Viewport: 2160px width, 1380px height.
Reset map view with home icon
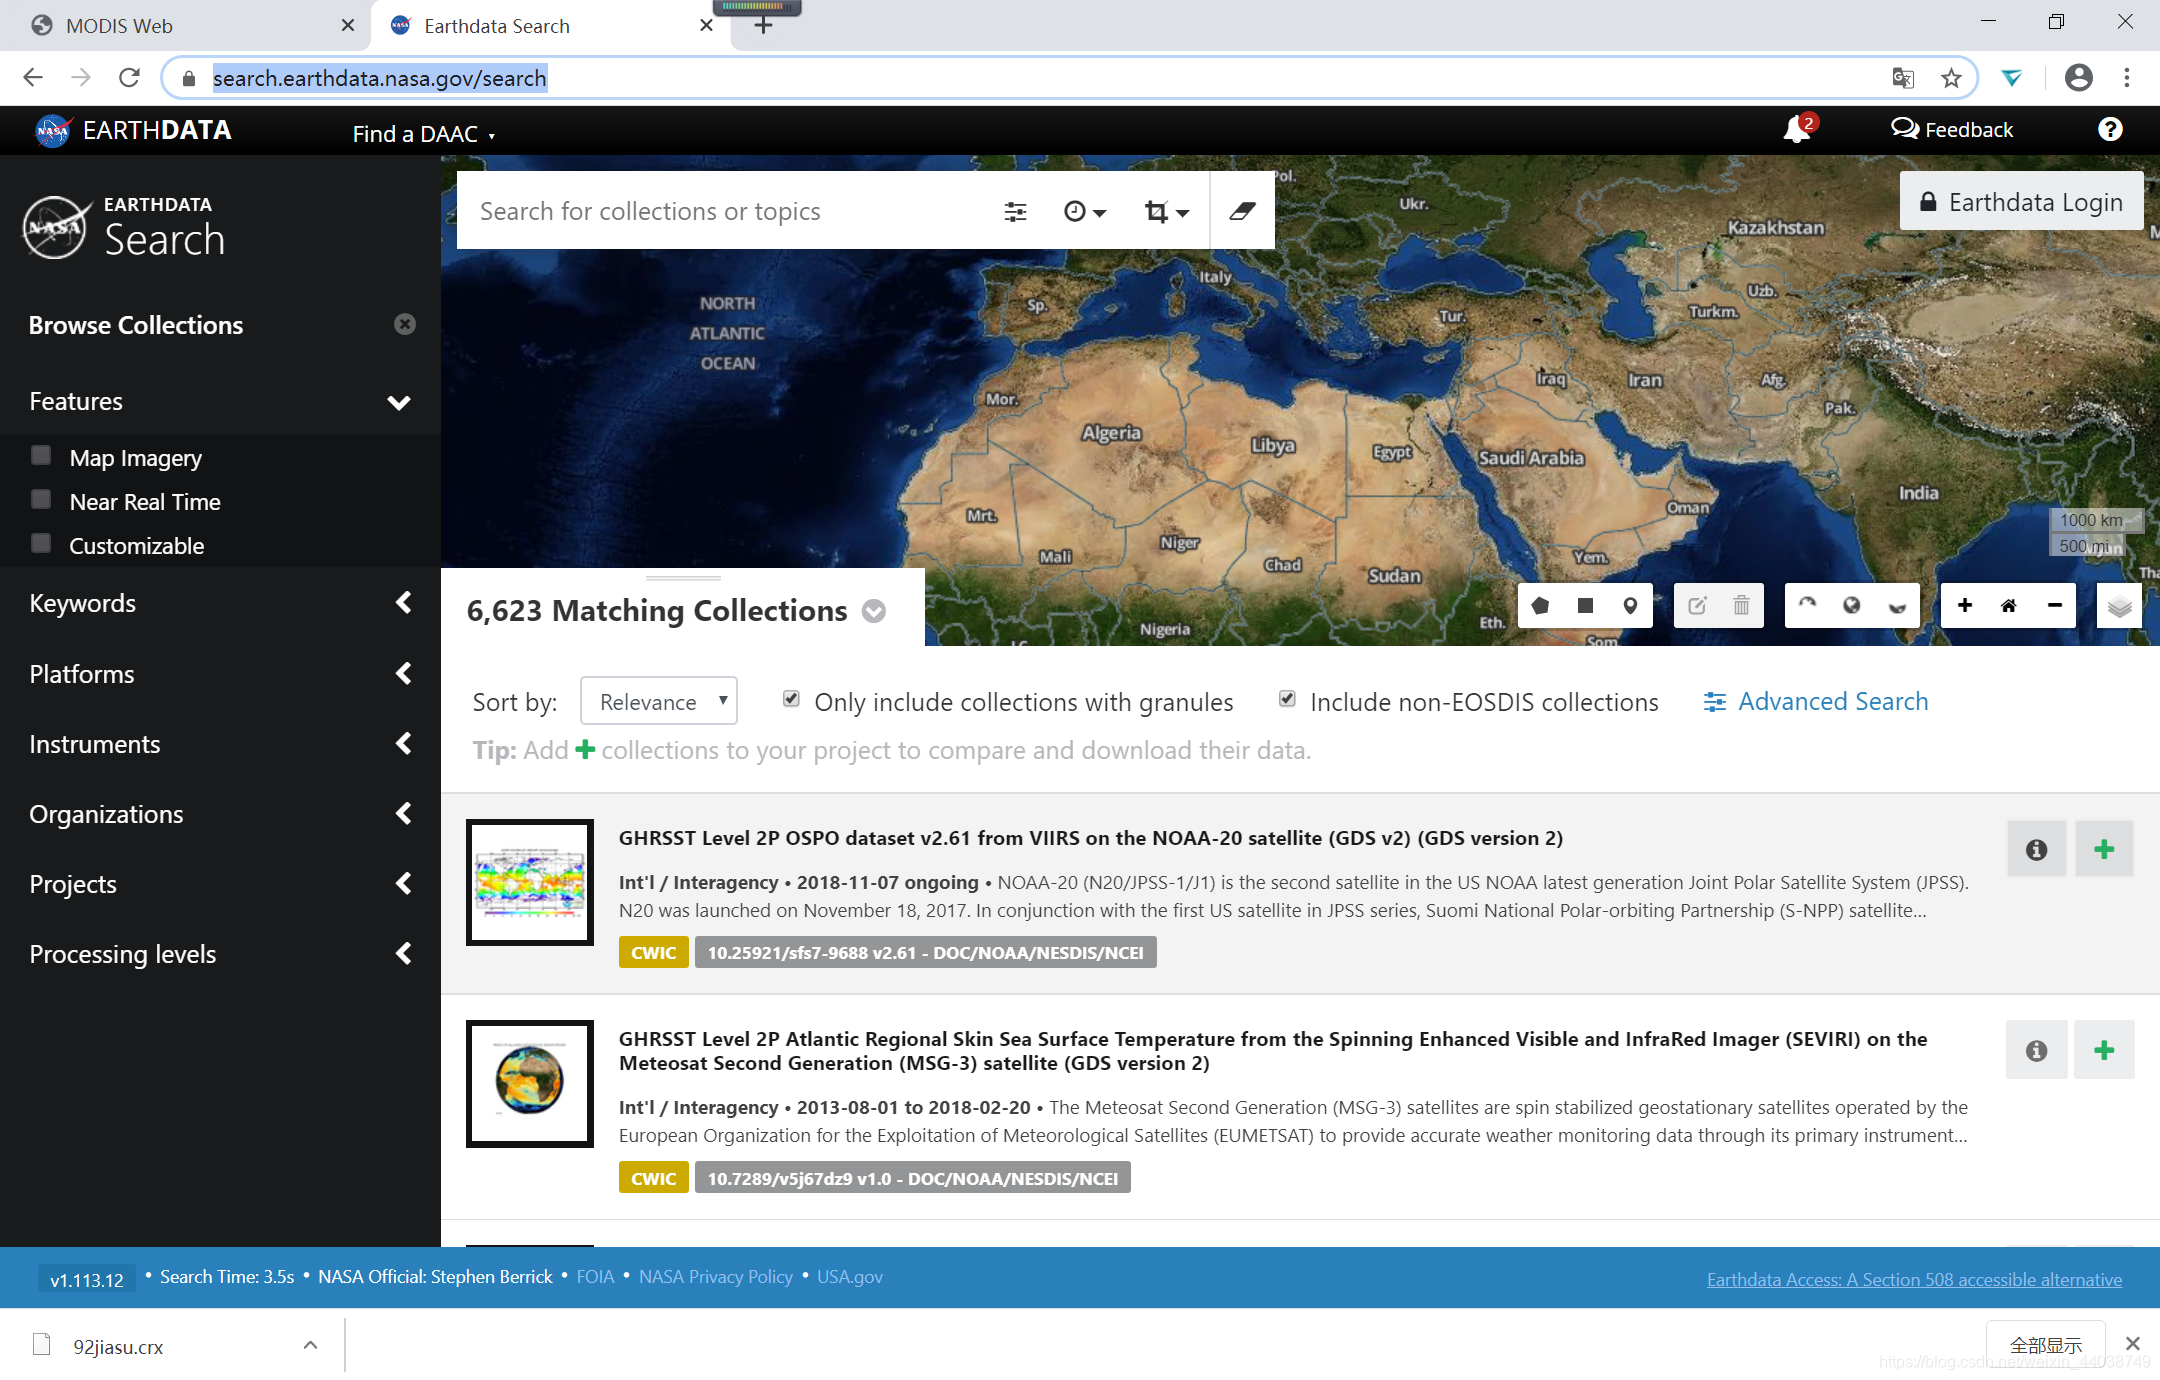pyautogui.click(x=2008, y=606)
